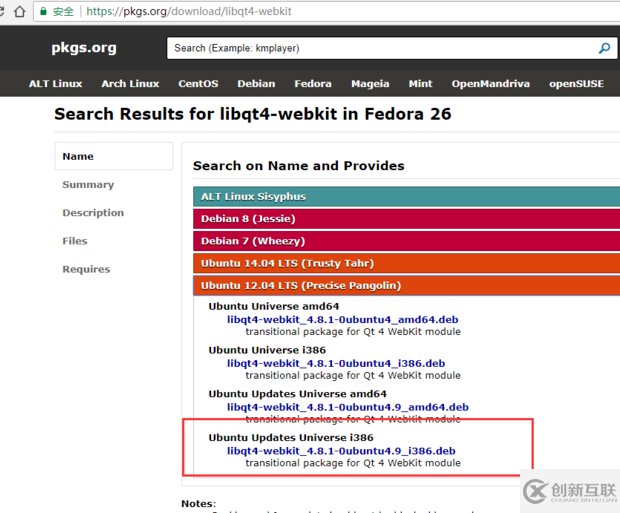
Task: Click description under Ubuntu Universe amd64 package
Action: click(x=353, y=332)
